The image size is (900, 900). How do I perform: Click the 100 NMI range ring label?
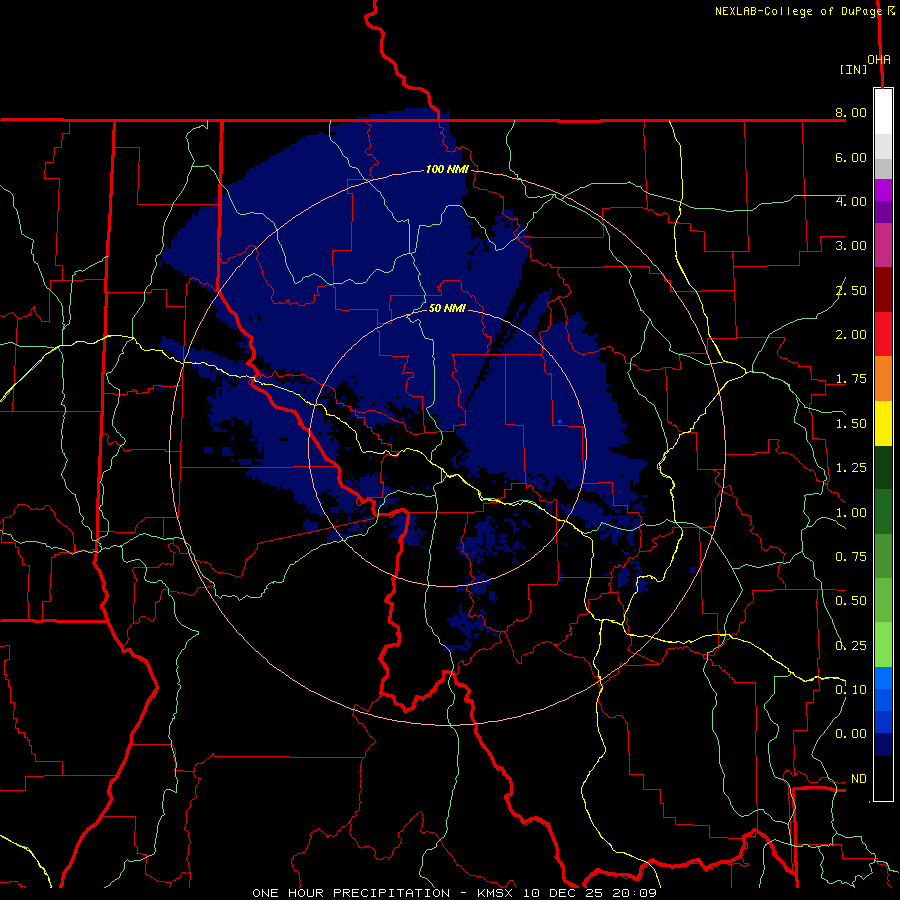pyautogui.click(x=447, y=169)
